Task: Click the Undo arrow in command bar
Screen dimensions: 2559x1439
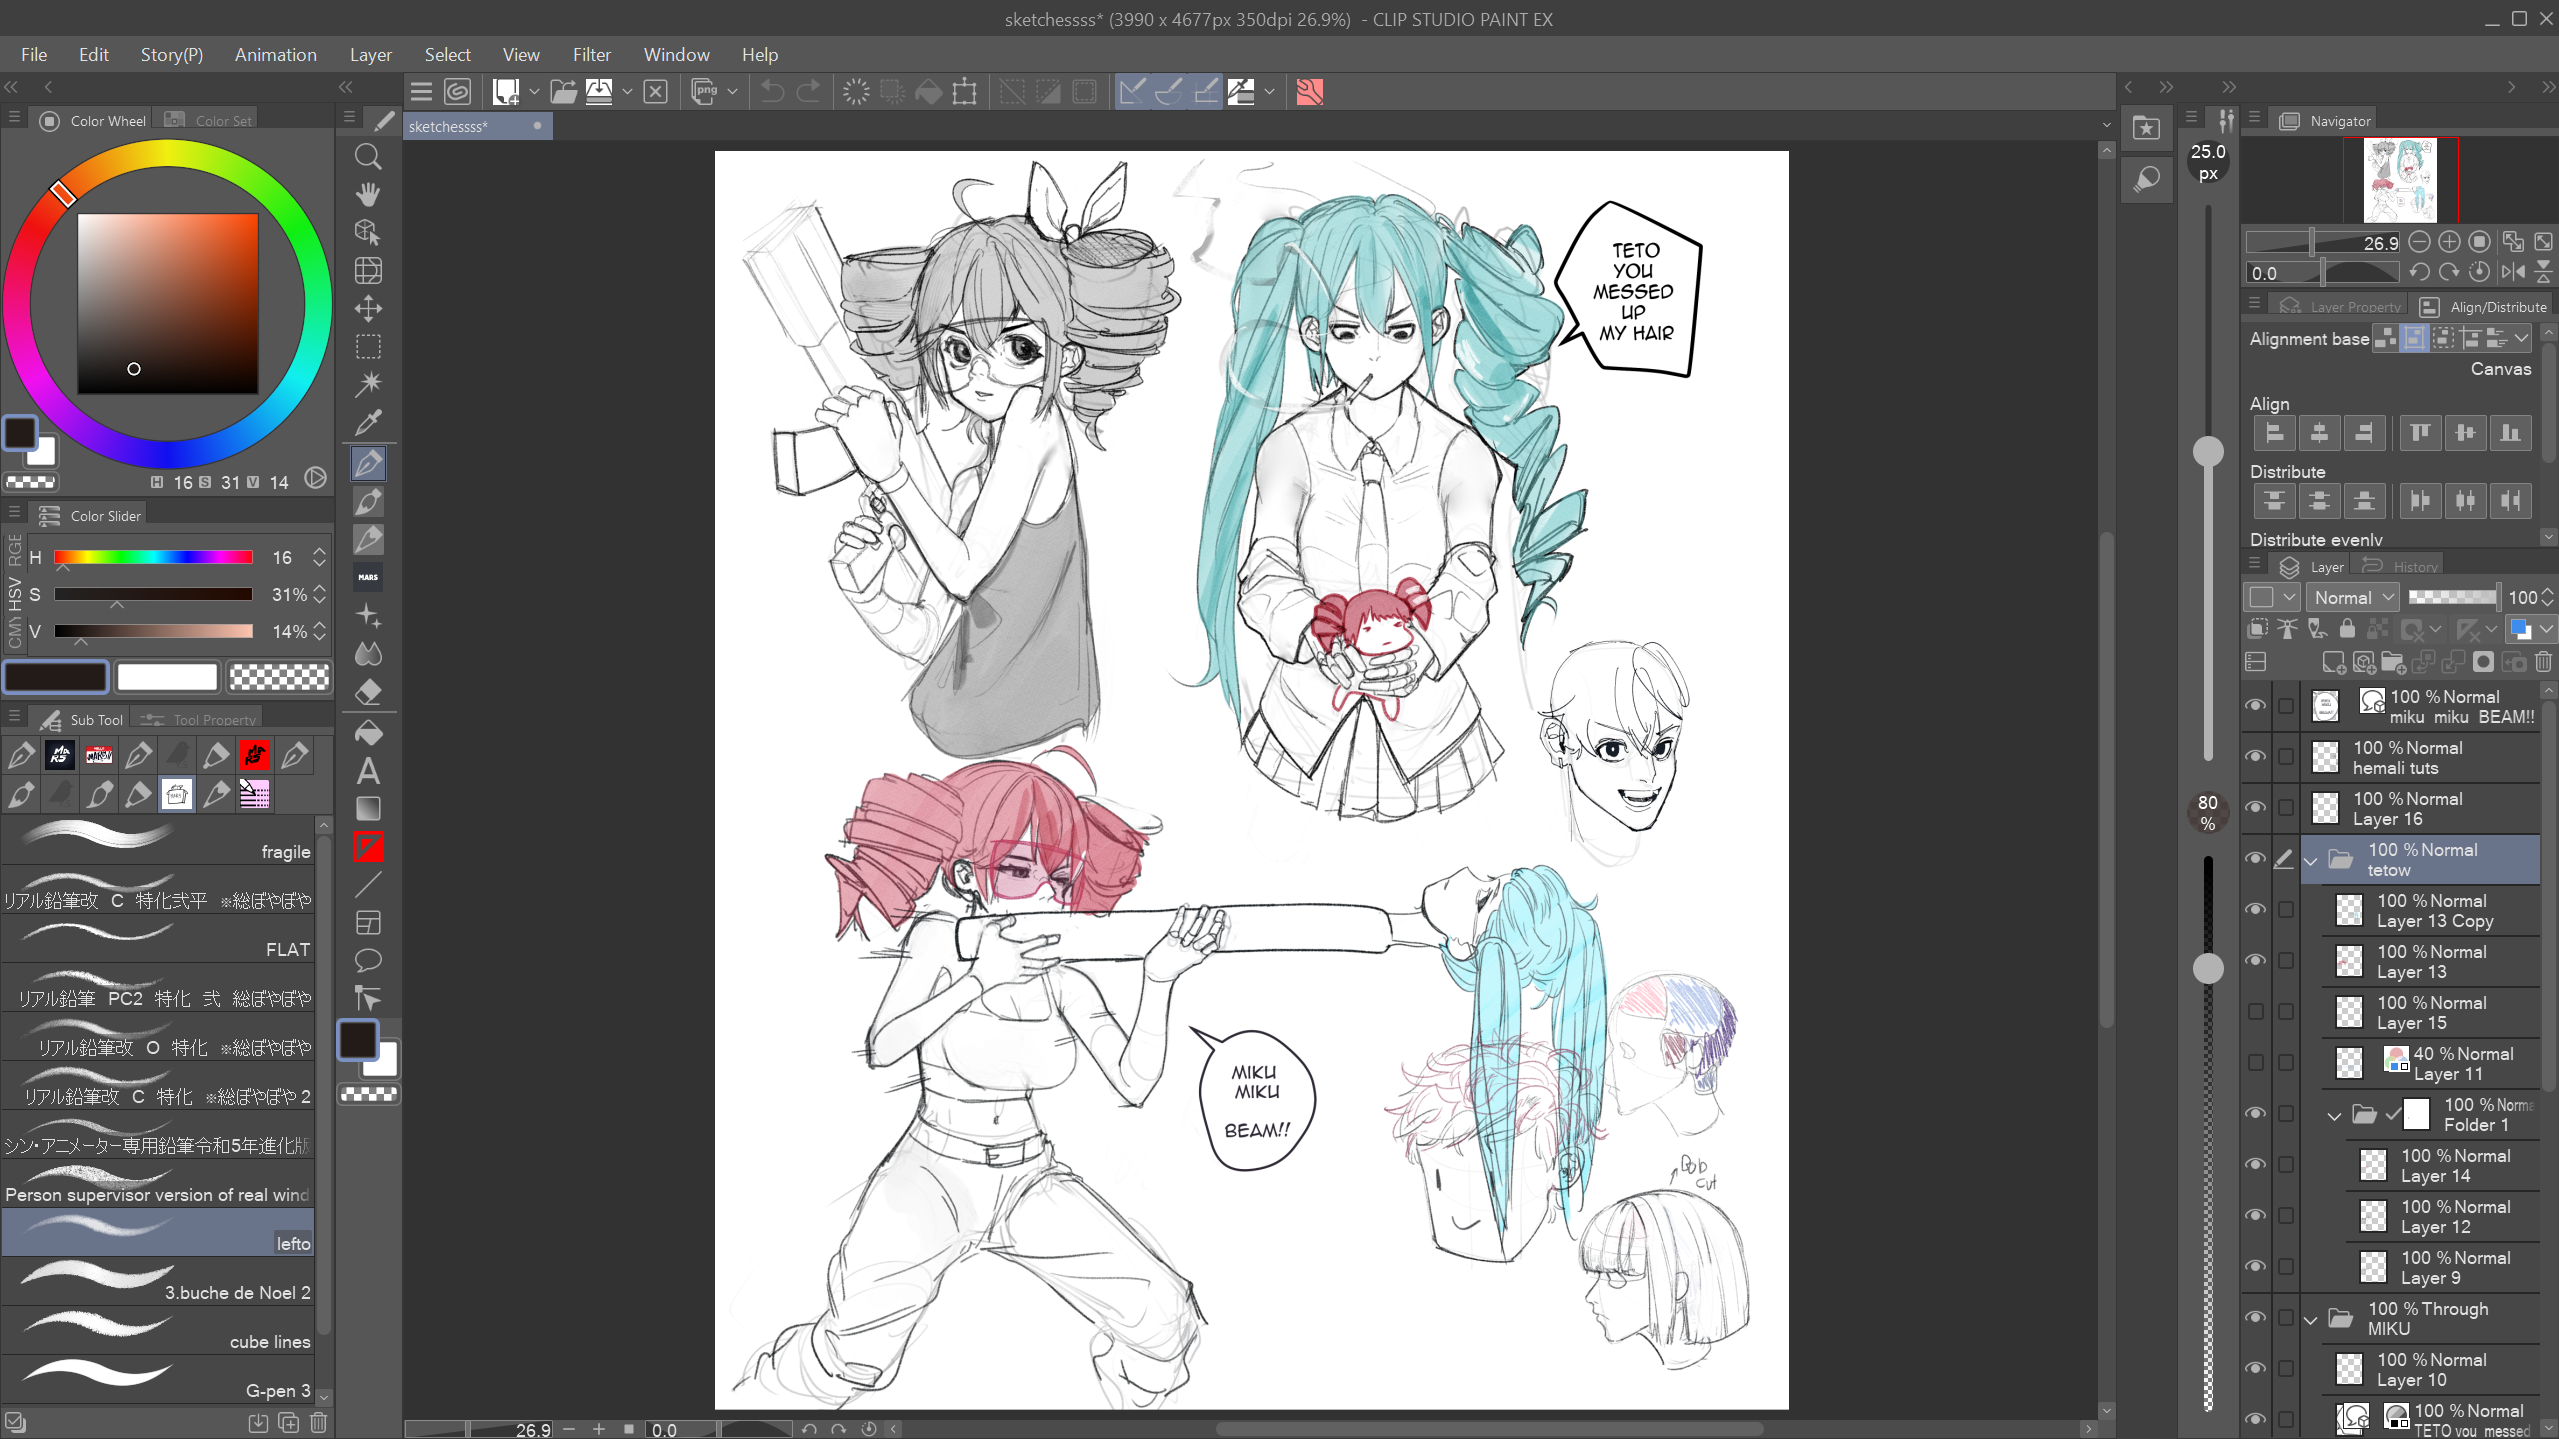Action: pyautogui.click(x=771, y=92)
